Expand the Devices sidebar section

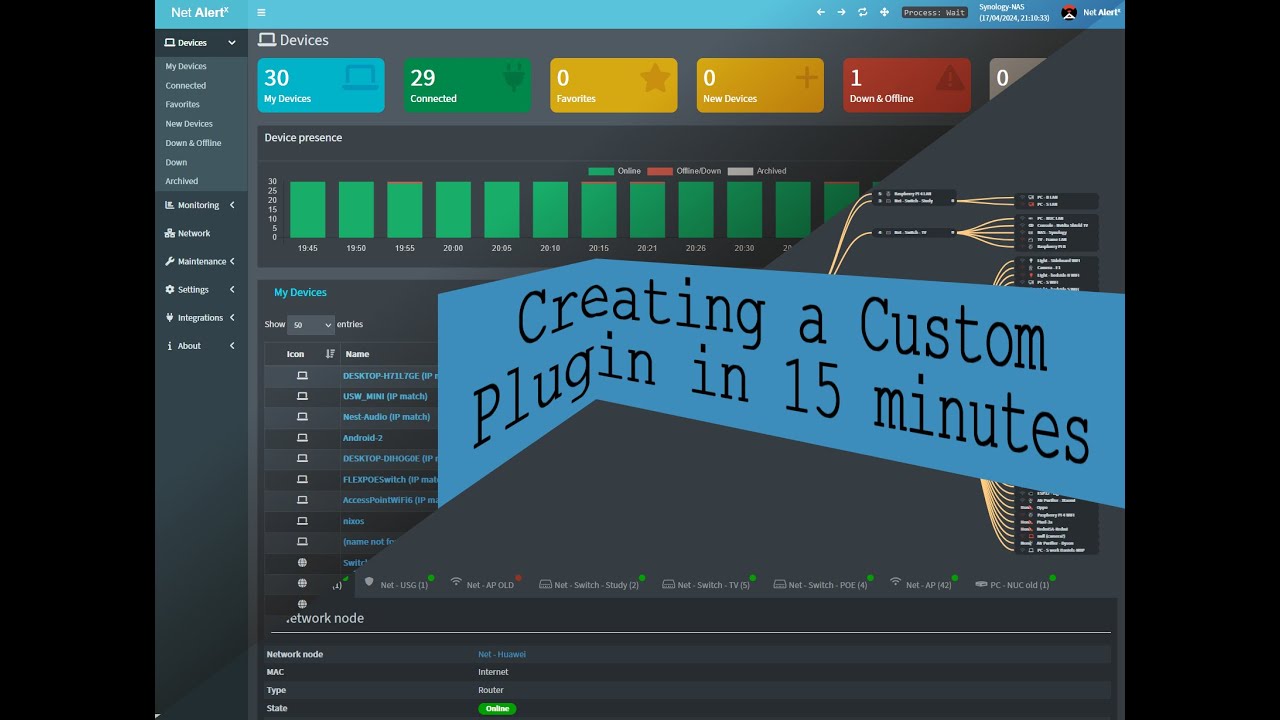pos(201,43)
